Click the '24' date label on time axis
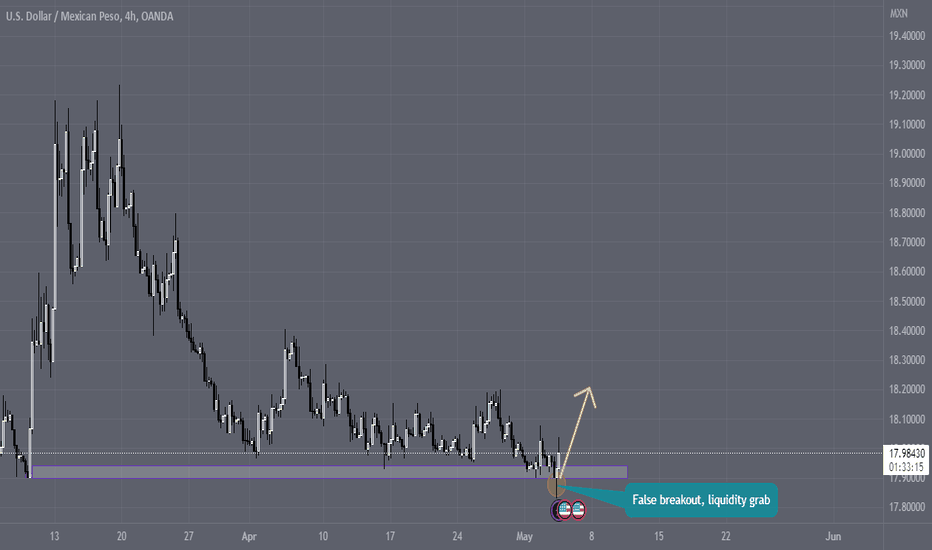932x550 pixels. pos(457,536)
